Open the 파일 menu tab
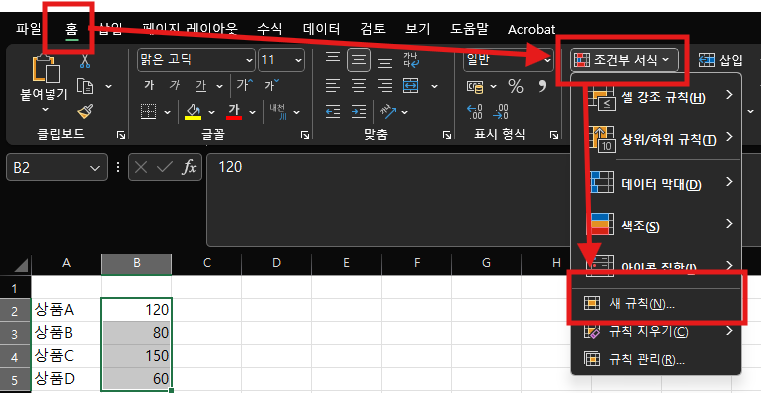 click(29, 30)
